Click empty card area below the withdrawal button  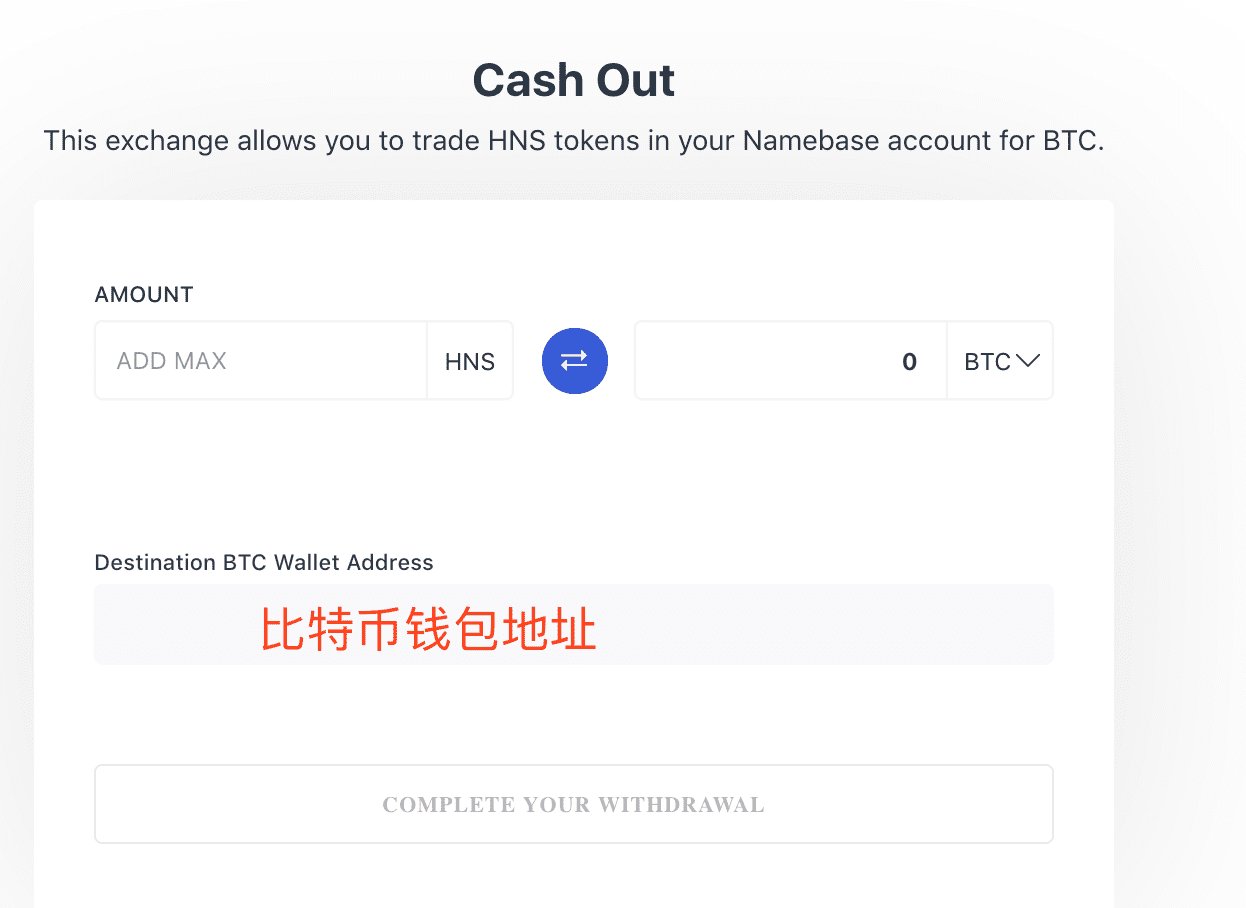point(574,878)
